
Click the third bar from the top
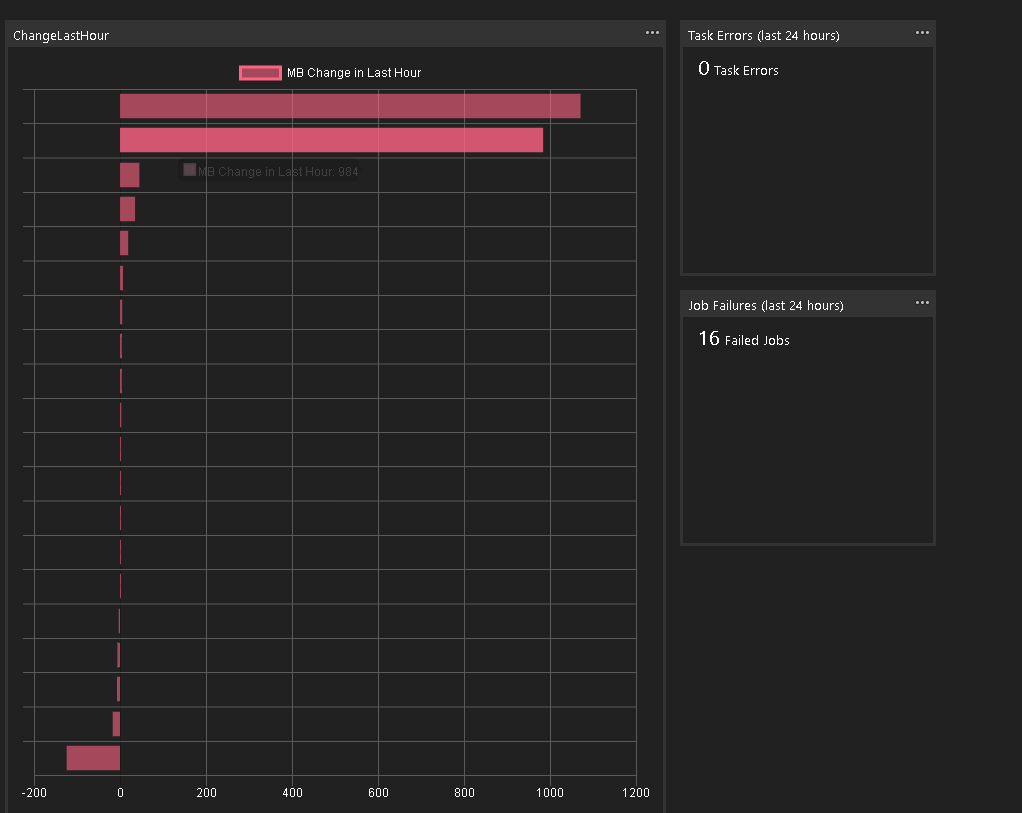click(x=130, y=175)
